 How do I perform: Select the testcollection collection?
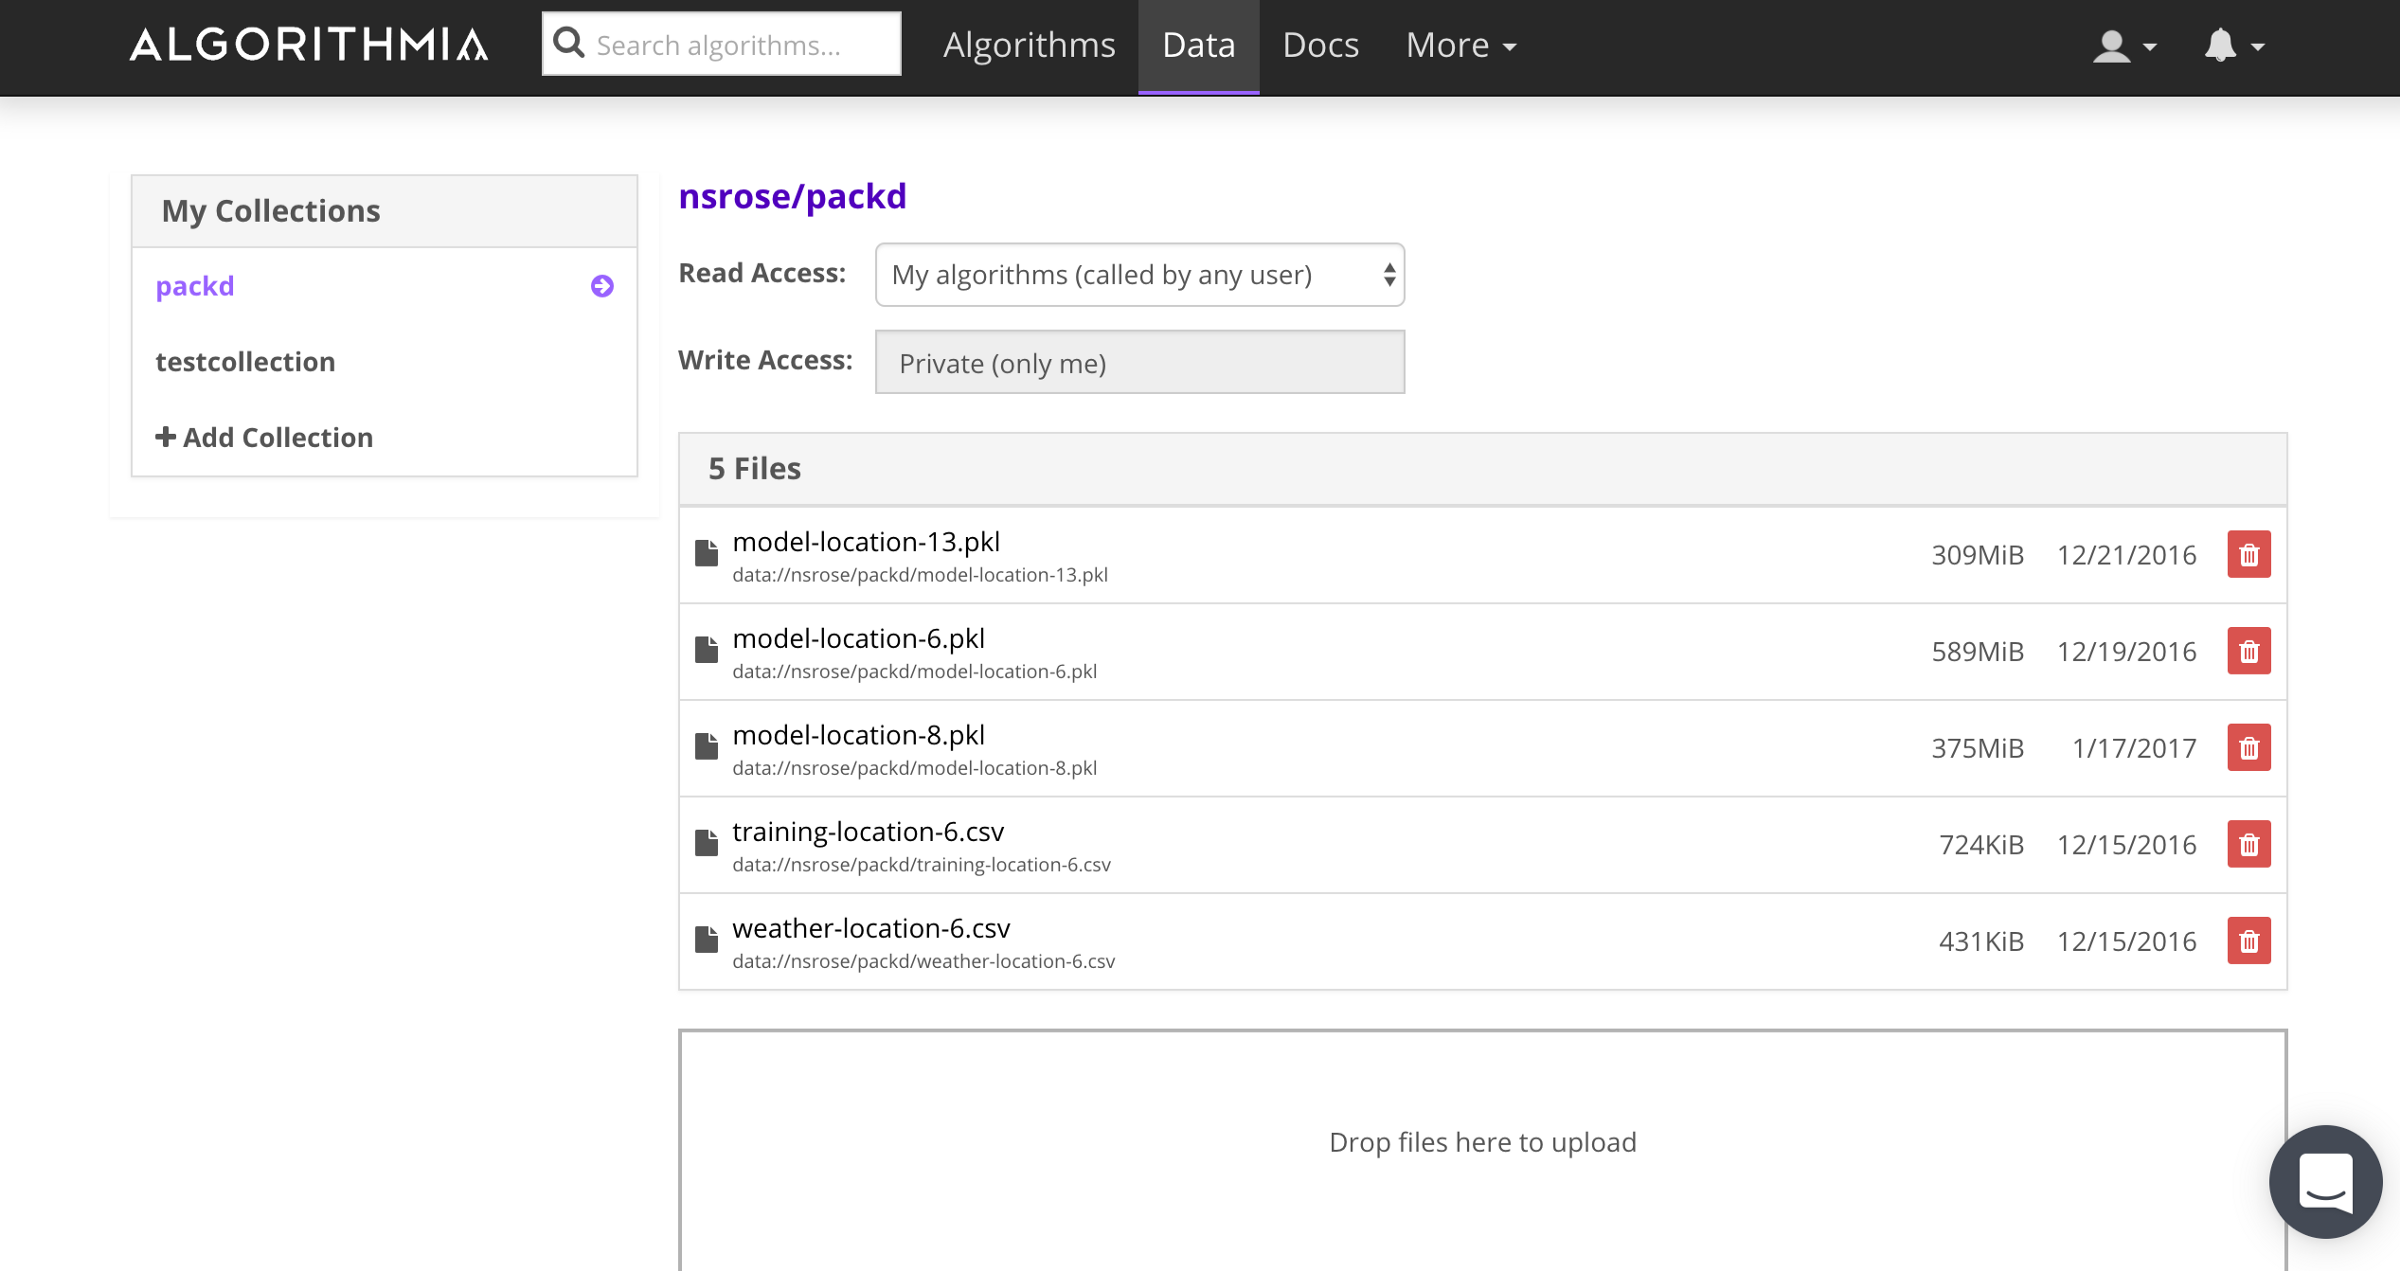pyautogui.click(x=245, y=361)
